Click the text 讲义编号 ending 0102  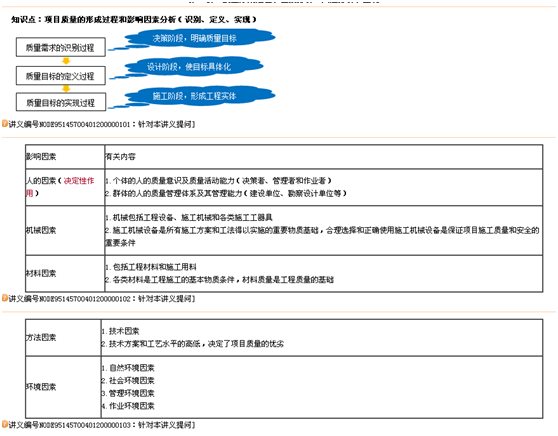click(x=69, y=299)
